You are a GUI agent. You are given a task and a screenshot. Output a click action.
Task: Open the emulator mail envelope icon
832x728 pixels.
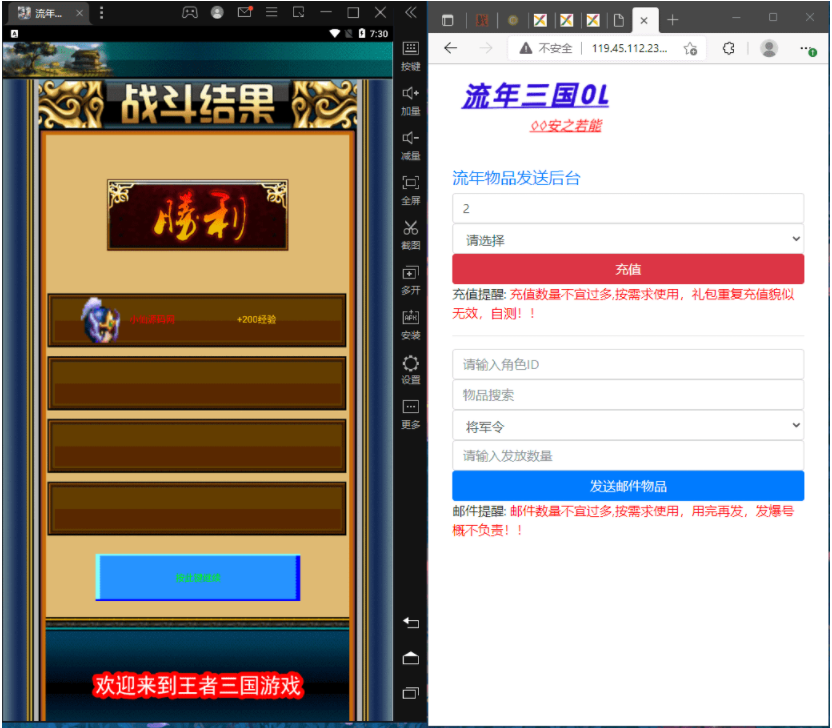coord(244,13)
